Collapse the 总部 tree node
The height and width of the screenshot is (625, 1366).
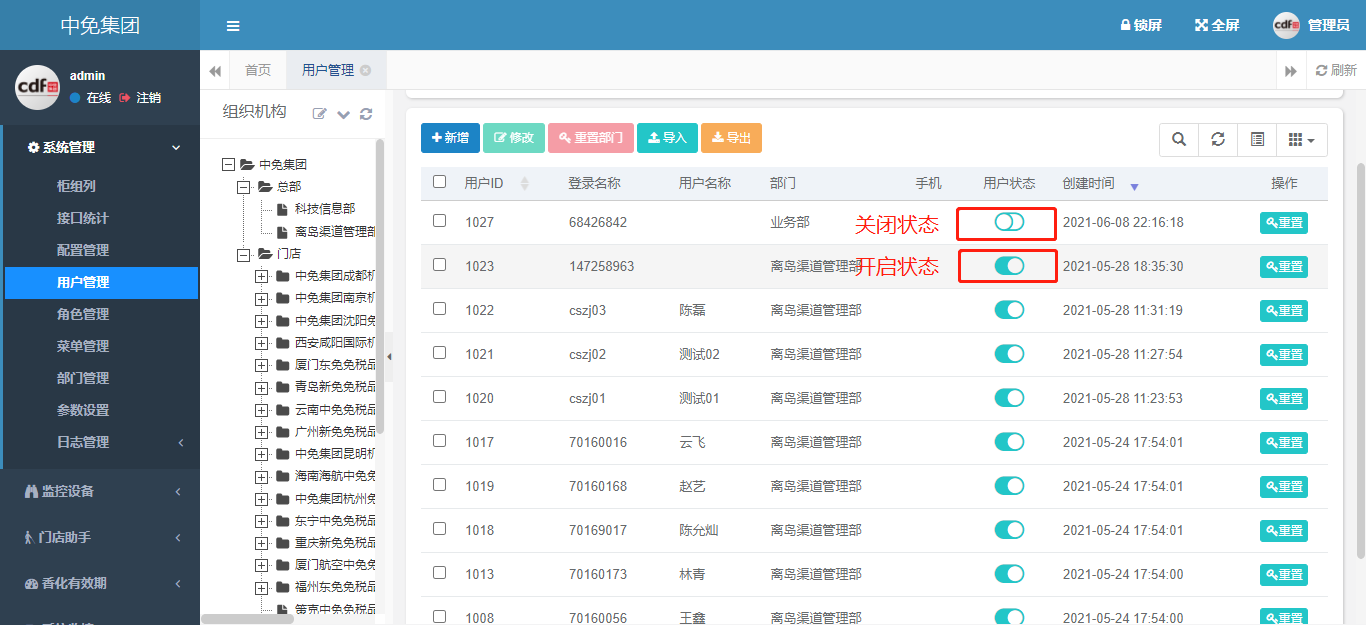click(243, 187)
